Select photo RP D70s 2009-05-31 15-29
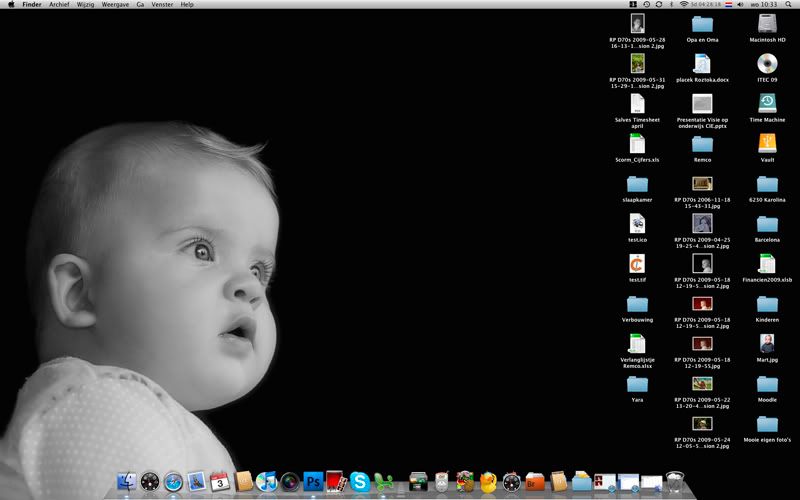This screenshot has height=500, width=800. 637,64
